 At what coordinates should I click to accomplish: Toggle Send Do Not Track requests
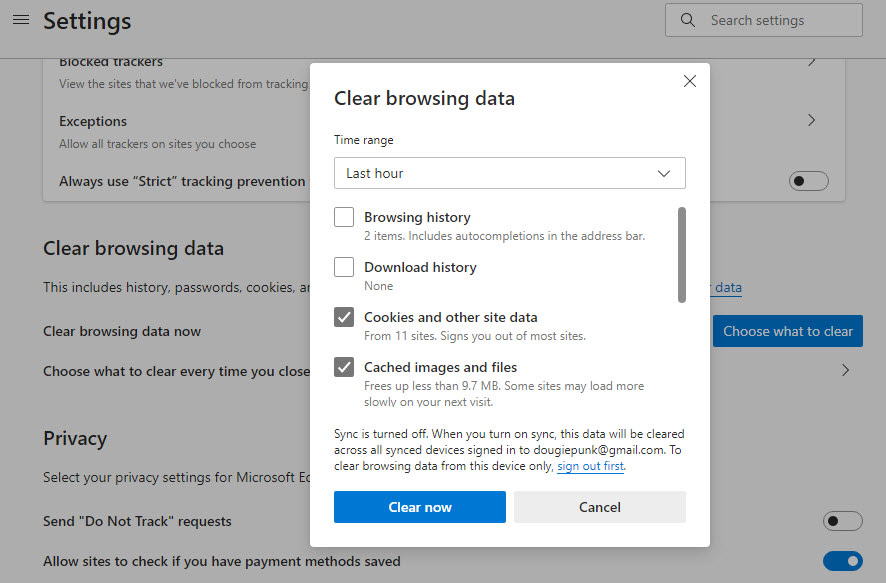tap(843, 521)
